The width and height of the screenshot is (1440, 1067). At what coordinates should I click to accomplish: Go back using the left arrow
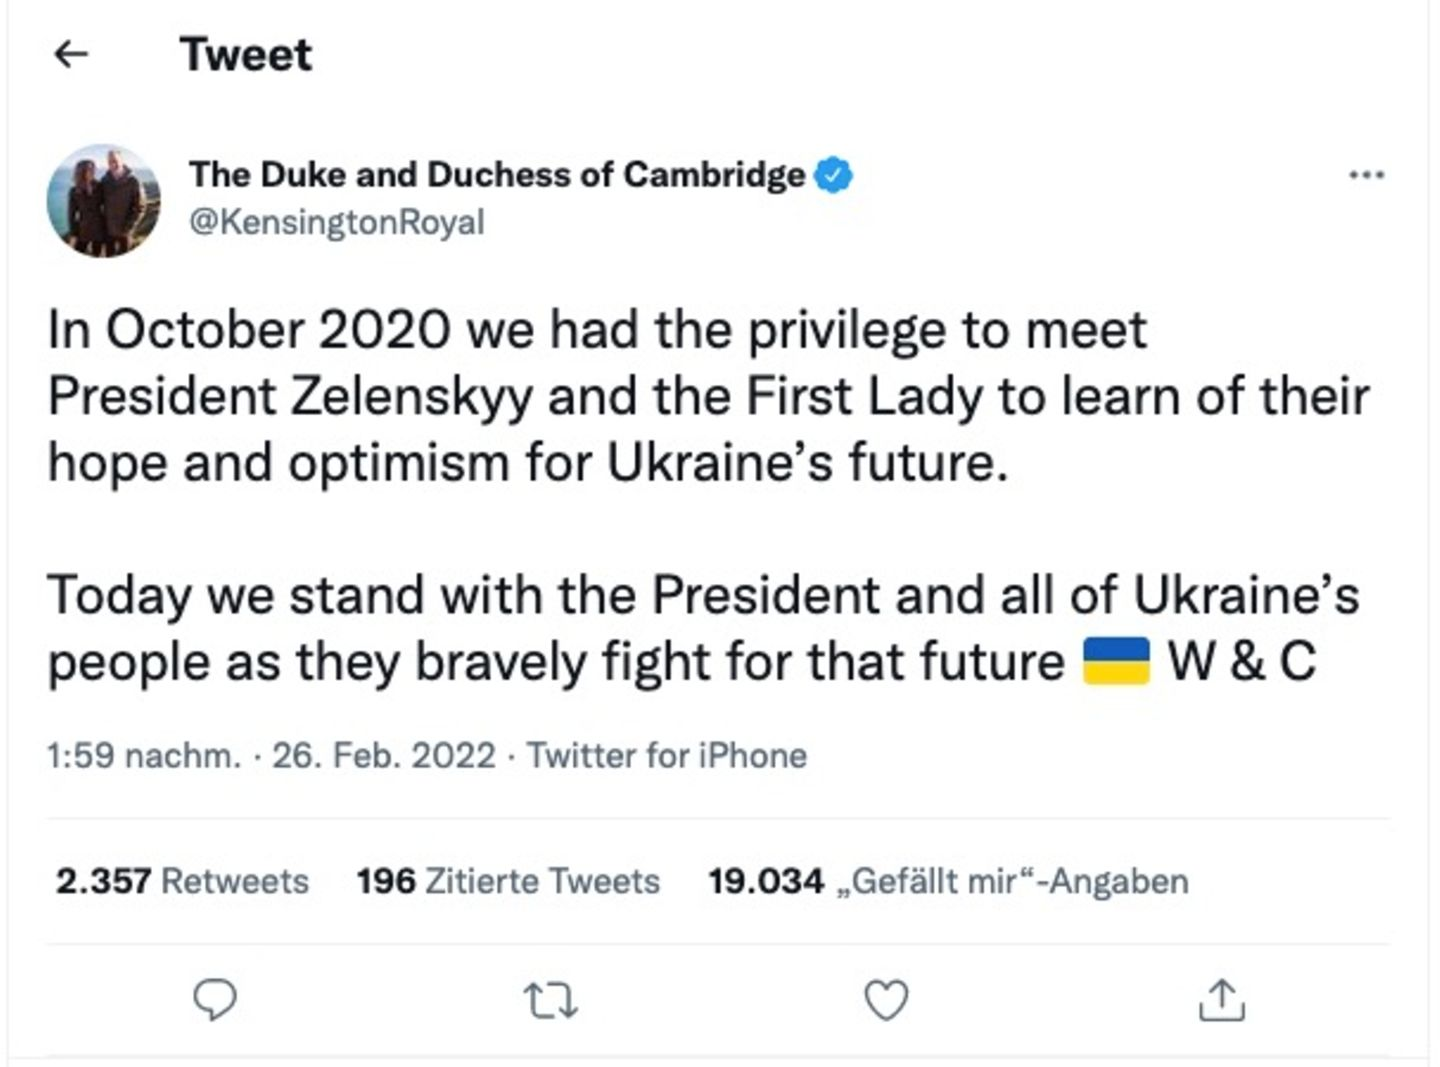pos(70,54)
